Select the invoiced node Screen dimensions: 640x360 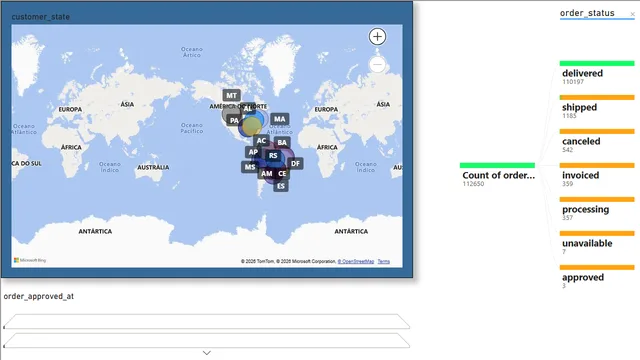coord(597,175)
